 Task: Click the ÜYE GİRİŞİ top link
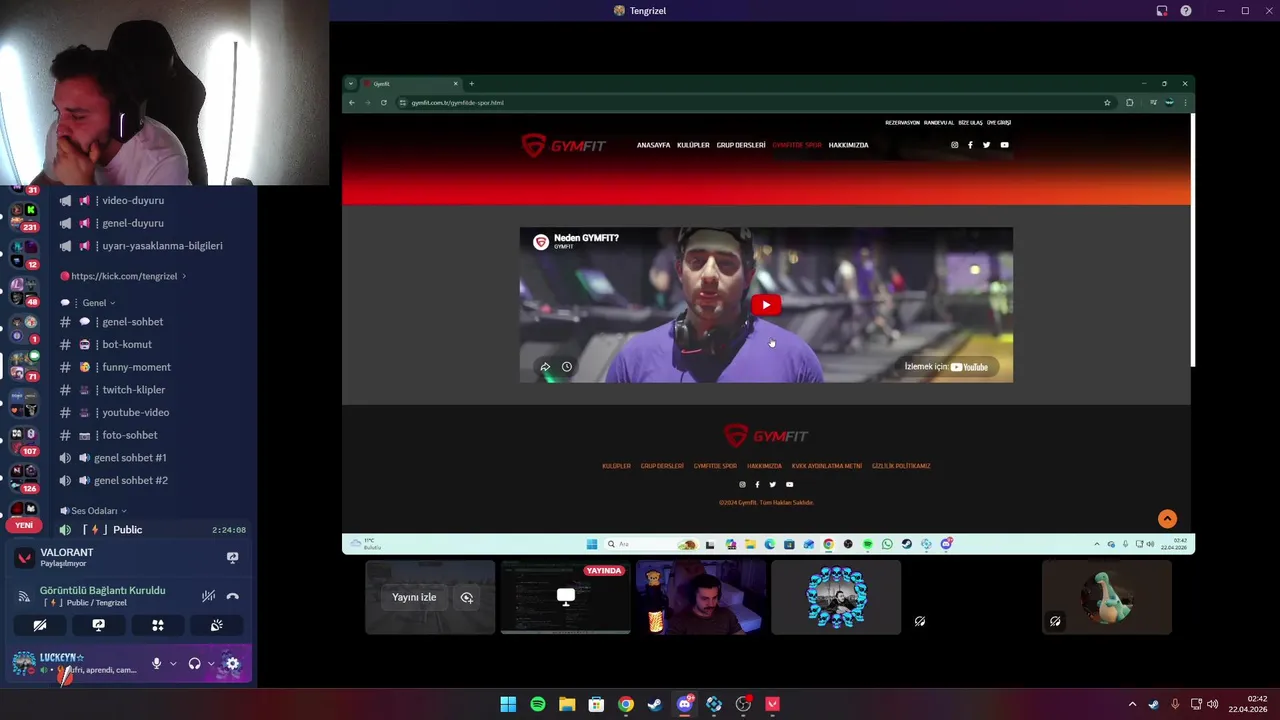pyautogui.click(x=999, y=123)
